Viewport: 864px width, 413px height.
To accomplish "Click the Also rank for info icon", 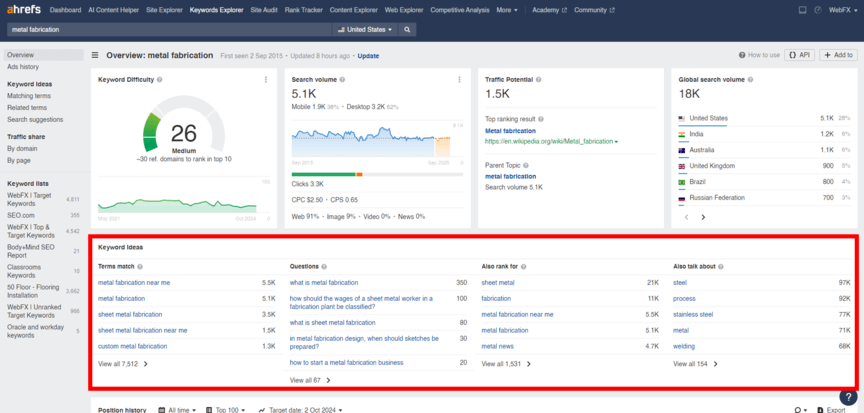I will [x=523, y=267].
